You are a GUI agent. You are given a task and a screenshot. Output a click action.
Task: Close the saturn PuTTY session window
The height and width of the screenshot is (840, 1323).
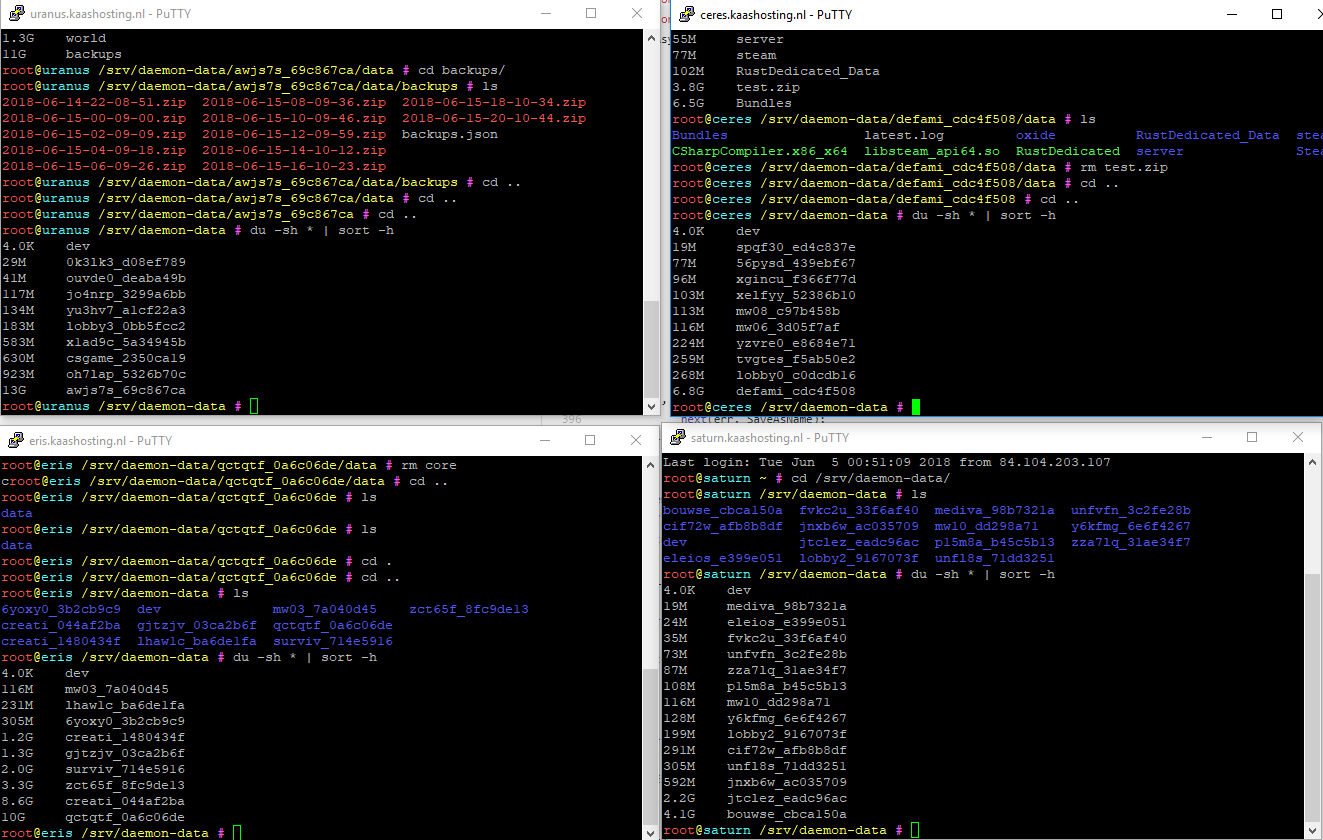pyautogui.click(x=1298, y=438)
